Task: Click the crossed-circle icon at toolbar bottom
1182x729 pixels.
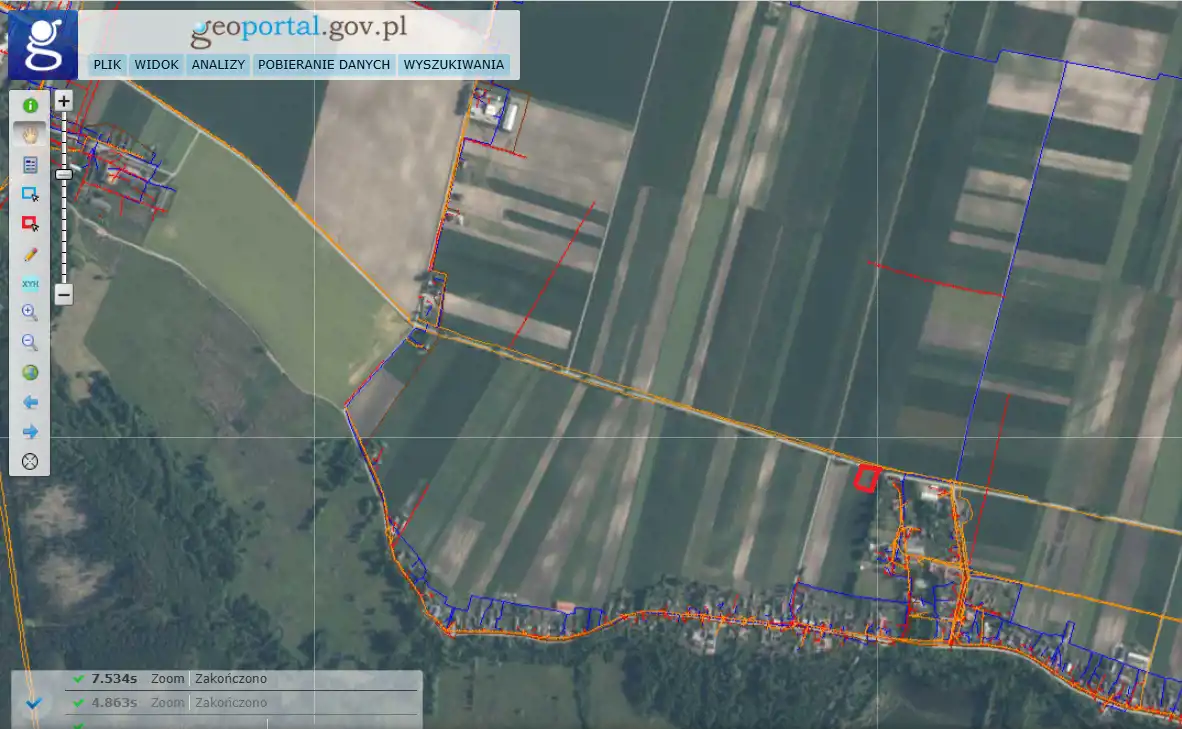Action: [x=30, y=461]
